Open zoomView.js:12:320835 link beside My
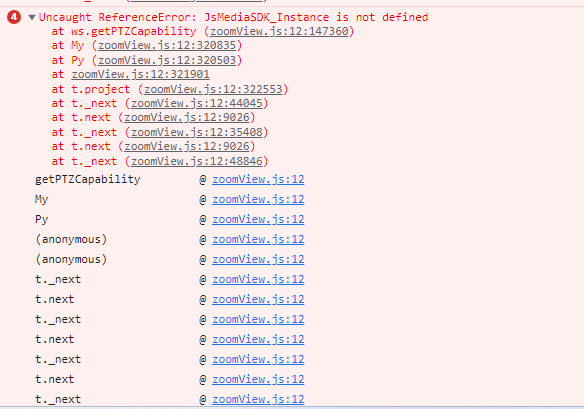Viewport: 584px width, 409px height. coord(167,45)
